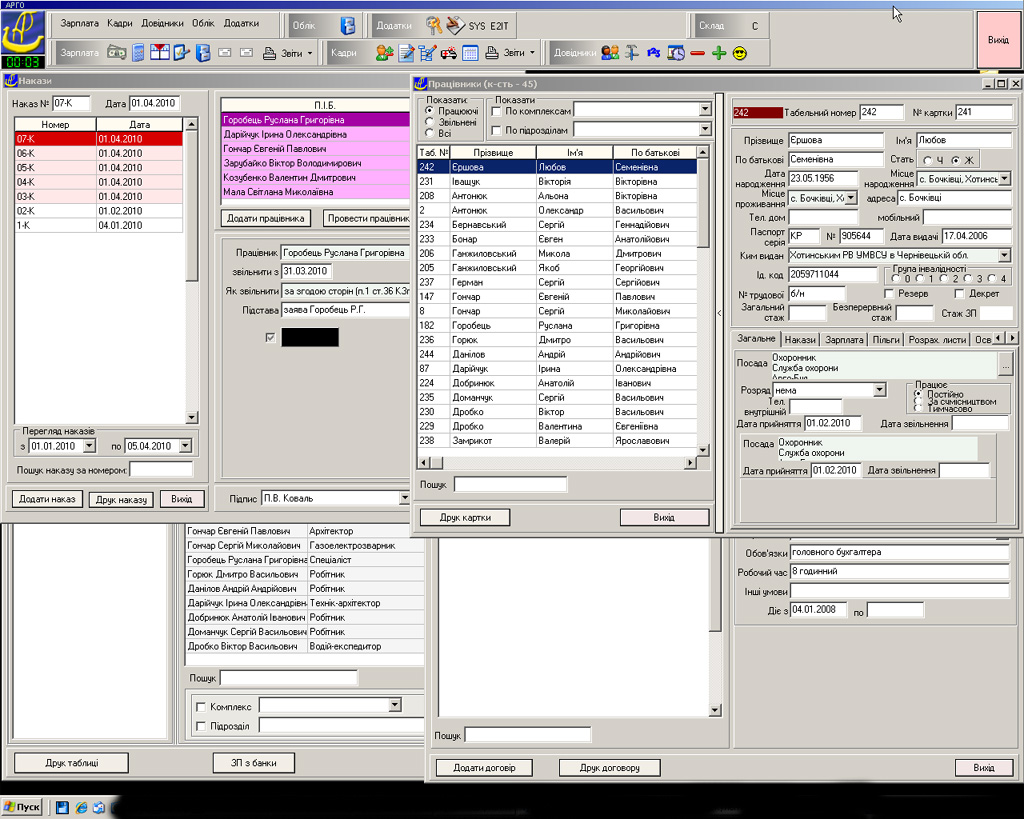Enable the По комплексам checkbox
1024x819 pixels.
(497, 111)
